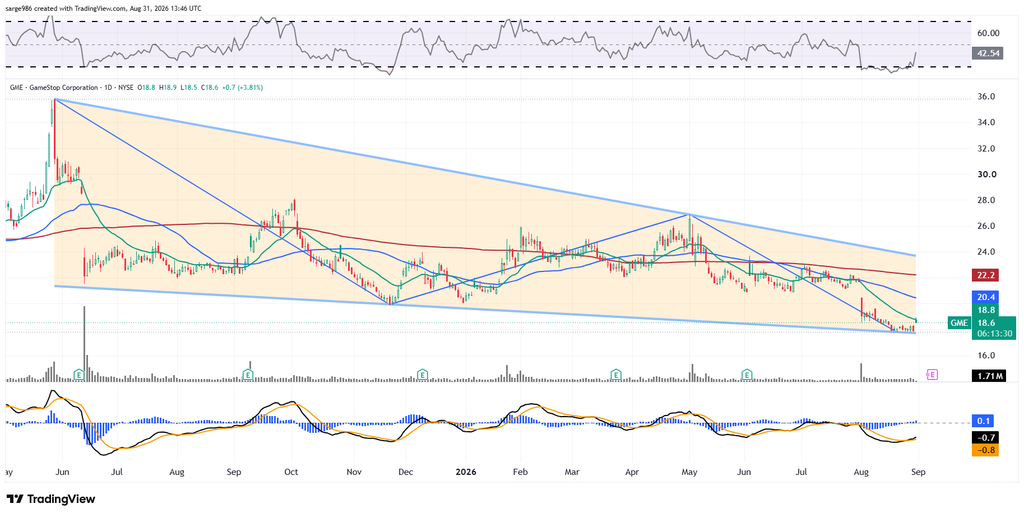
Task: Select the green 18.8 moving average label
Action: 987,311
